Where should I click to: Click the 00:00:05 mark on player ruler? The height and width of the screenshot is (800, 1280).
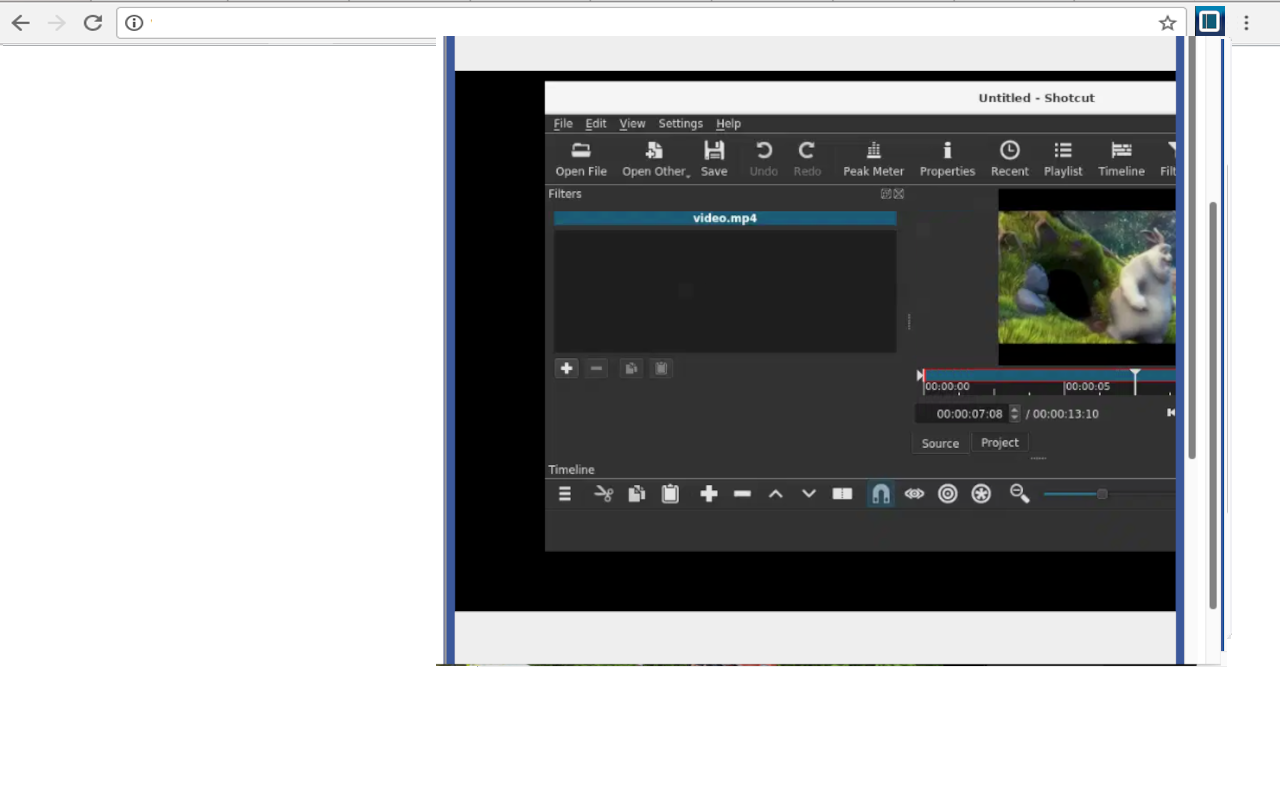[1087, 386]
